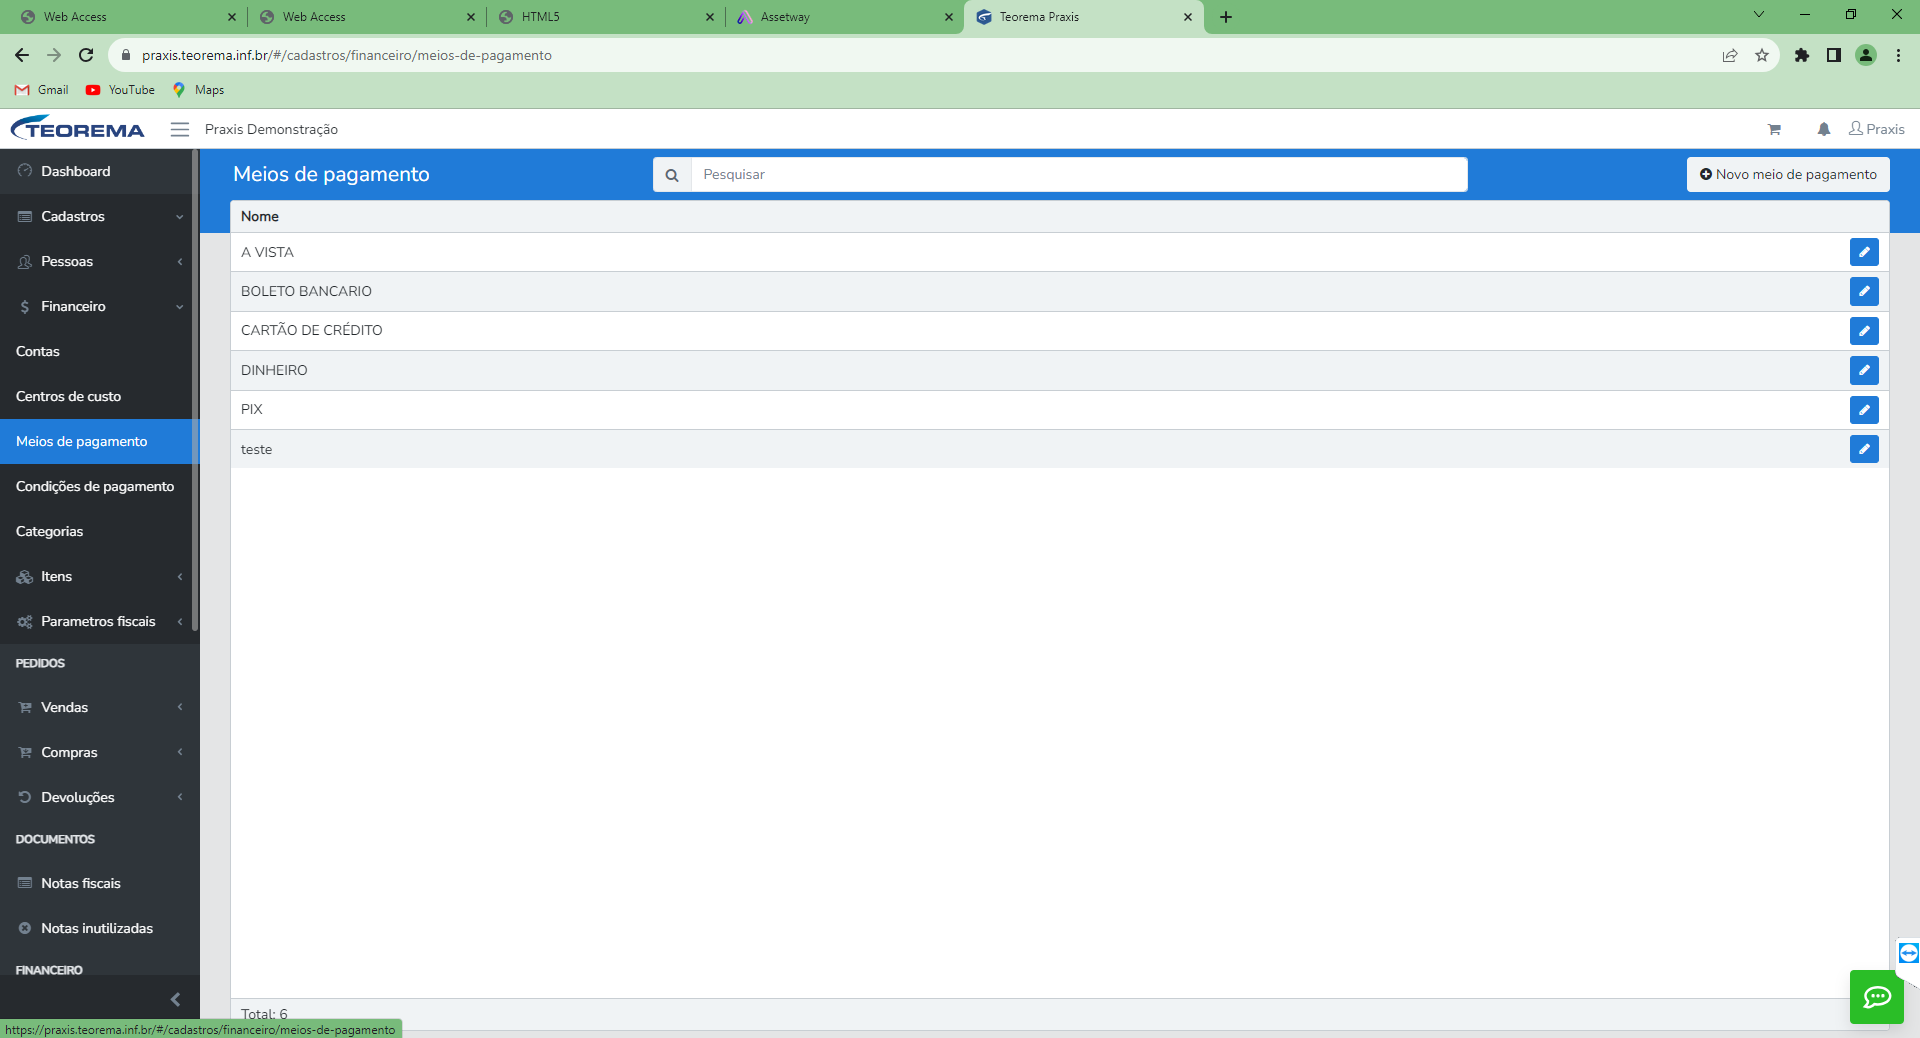Image resolution: width=1920 pixels, height=1038 pixels.
Task: Open a new browser tab
Action: point(1226,17)
